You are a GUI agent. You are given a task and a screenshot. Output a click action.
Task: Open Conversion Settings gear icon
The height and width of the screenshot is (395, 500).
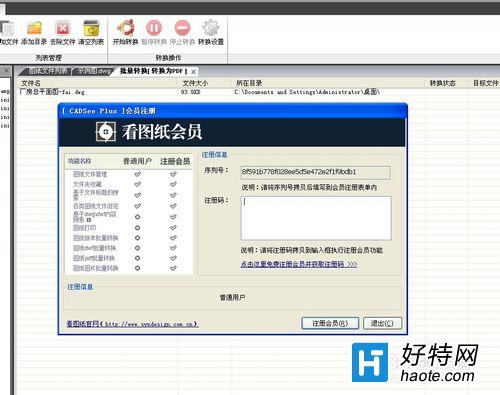coord(211,28)
